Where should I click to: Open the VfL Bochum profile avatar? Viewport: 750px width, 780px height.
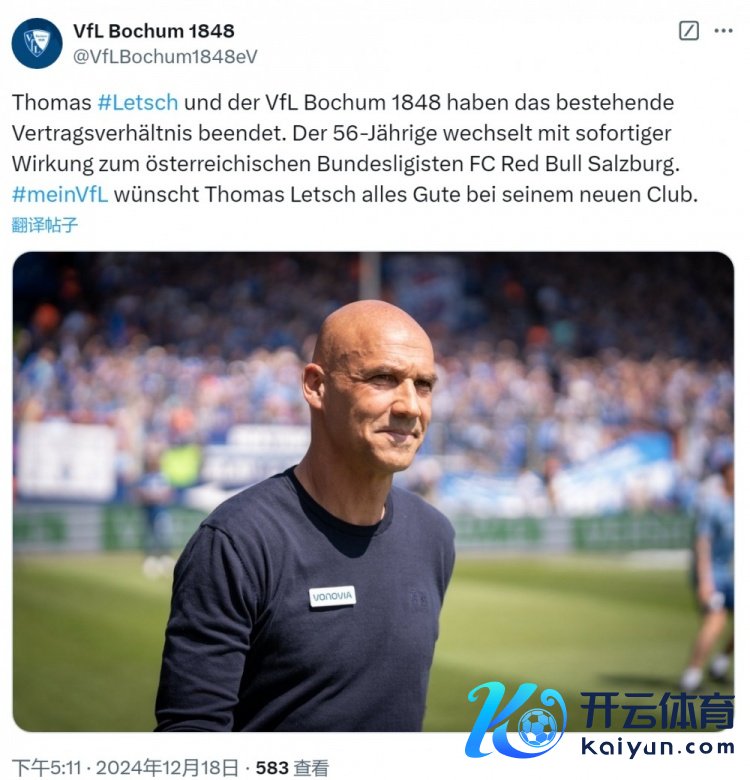[37, 43]
